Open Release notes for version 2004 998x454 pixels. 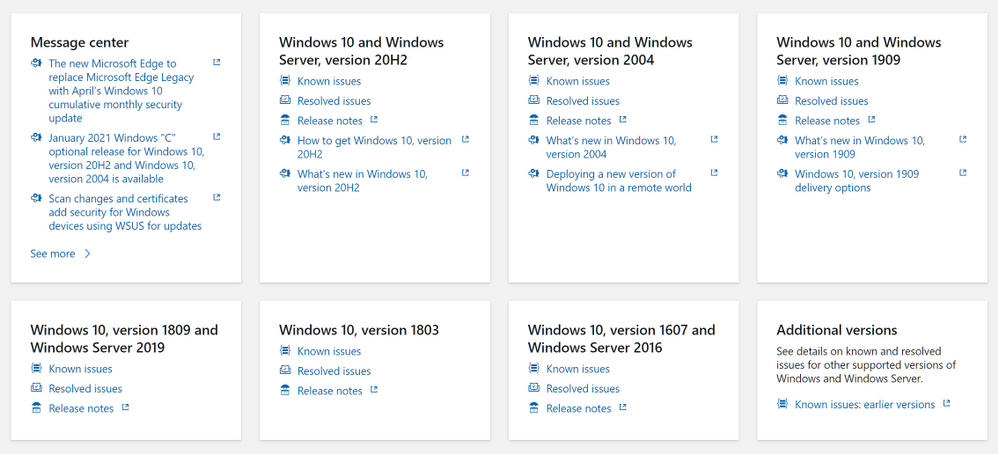click(579, 121)
